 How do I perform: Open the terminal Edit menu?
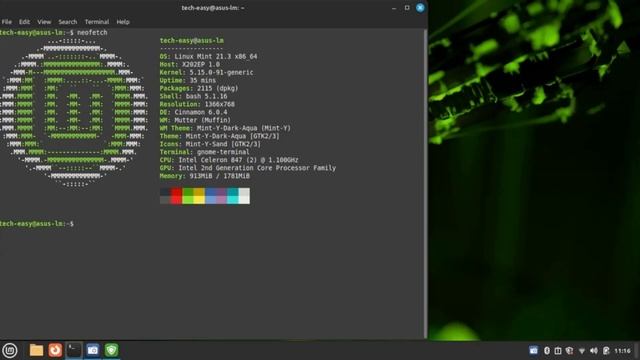pos(24,22)
